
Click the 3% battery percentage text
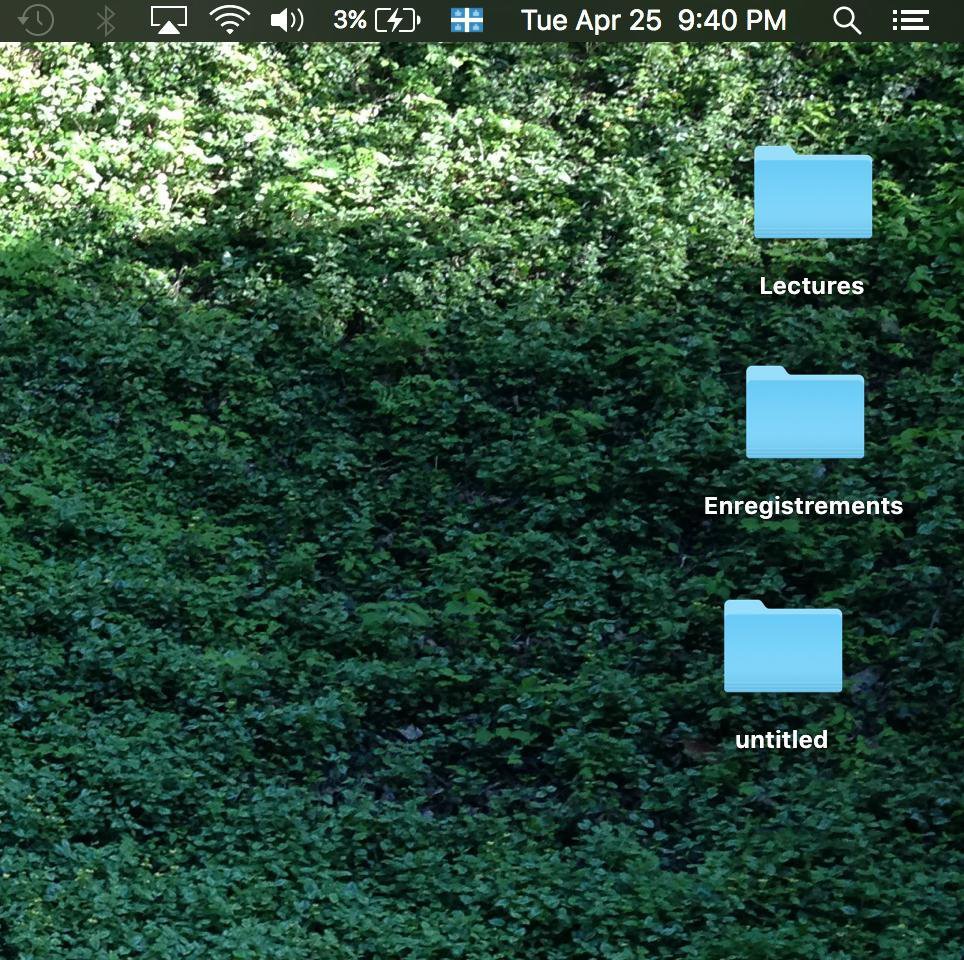click(350, 20)
